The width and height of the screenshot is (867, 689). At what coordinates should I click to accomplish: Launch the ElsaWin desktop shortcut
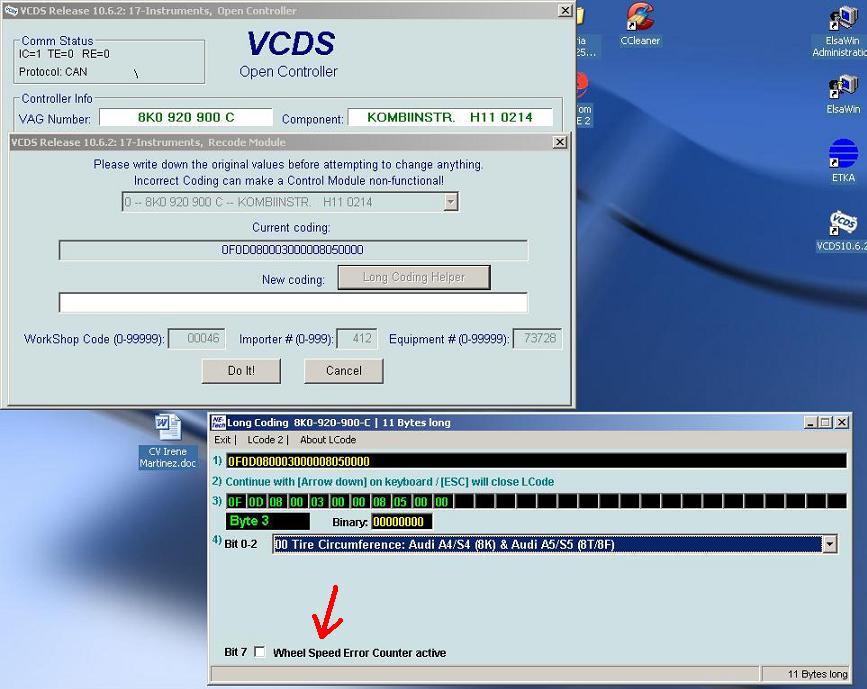[x=843, y=94]
